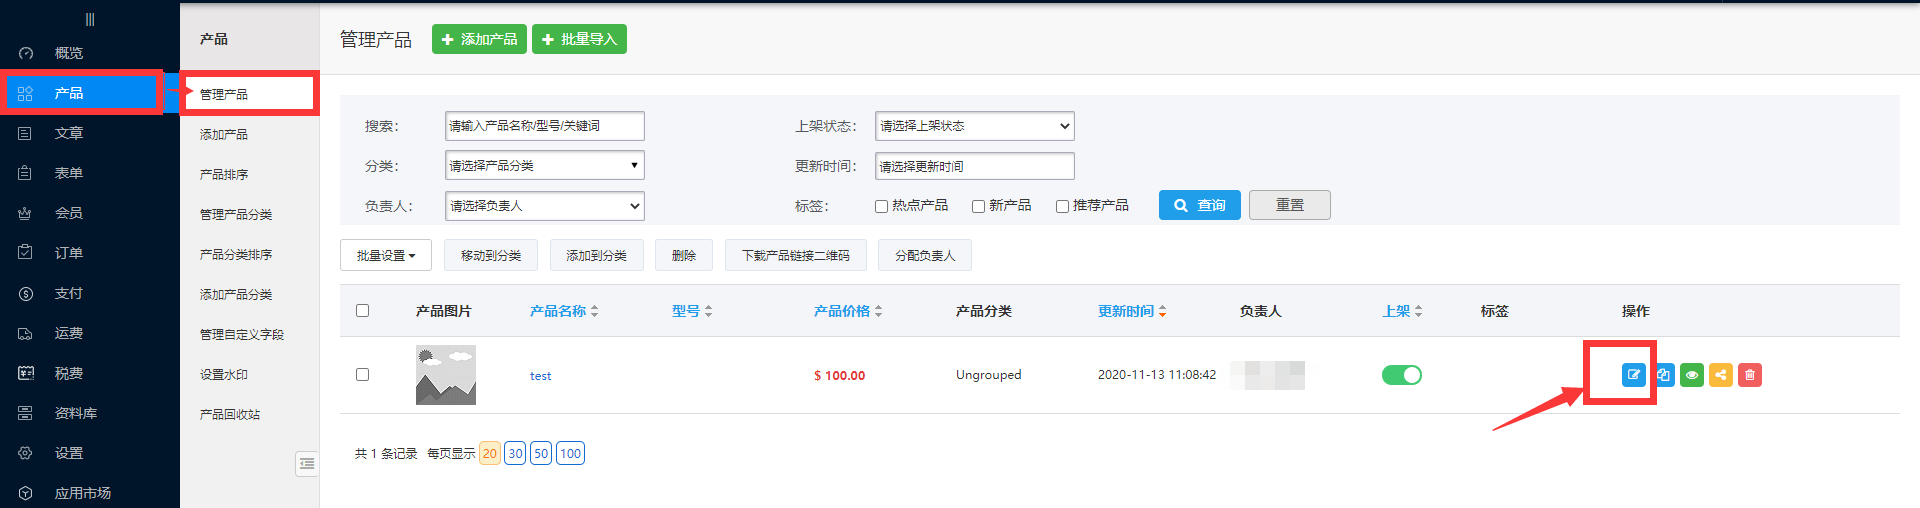Click the 移动到分类 button

coord(491,255)
